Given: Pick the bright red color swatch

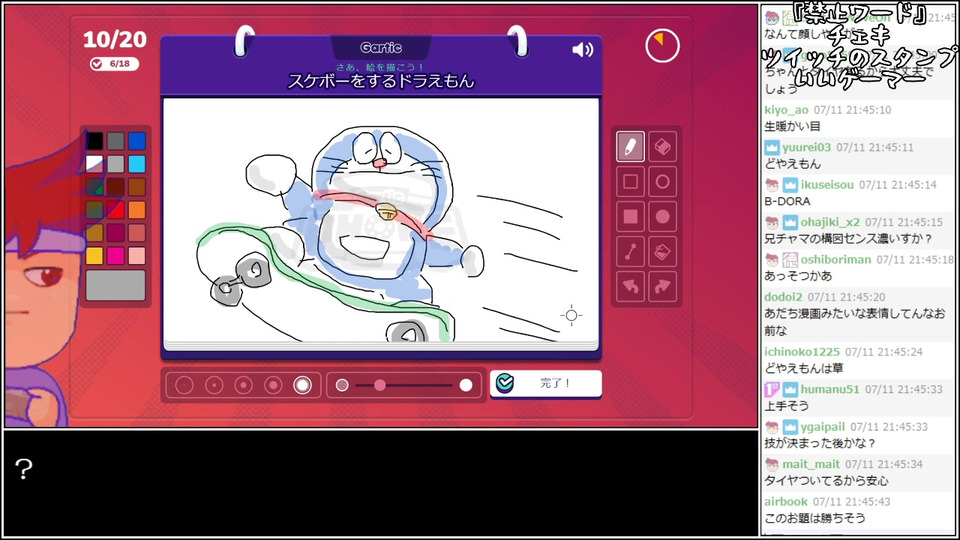Looking at the screenshot, I should (116, 209).
